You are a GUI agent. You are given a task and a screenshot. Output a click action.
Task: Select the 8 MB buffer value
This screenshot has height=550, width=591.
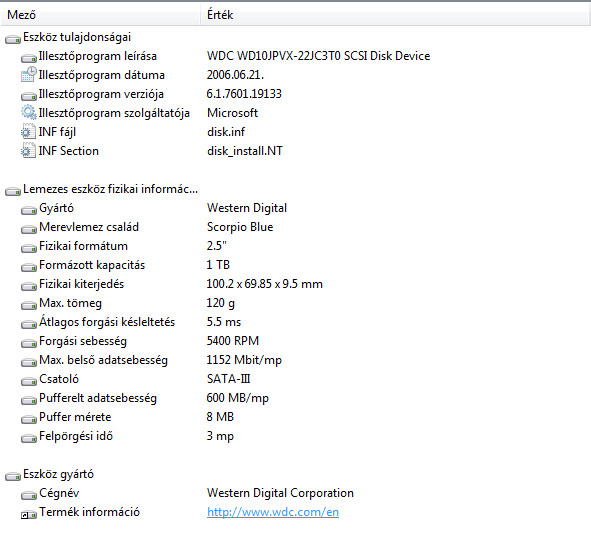pyautogui.click(x=220, y=417)
